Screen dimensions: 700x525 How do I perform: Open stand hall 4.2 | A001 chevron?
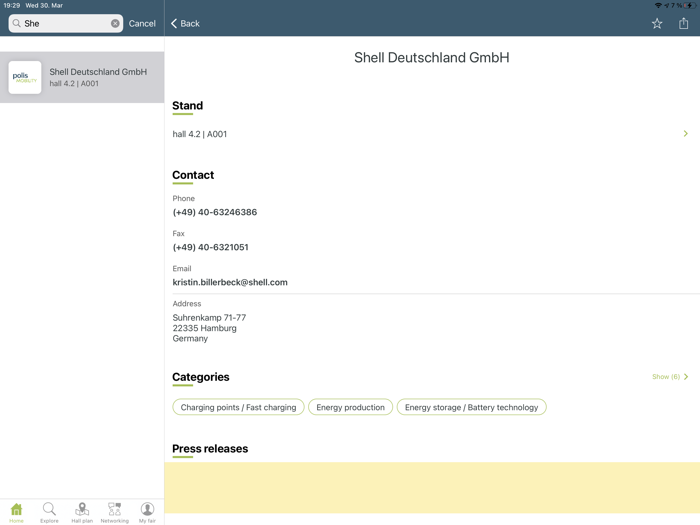[x=686, y=133]
